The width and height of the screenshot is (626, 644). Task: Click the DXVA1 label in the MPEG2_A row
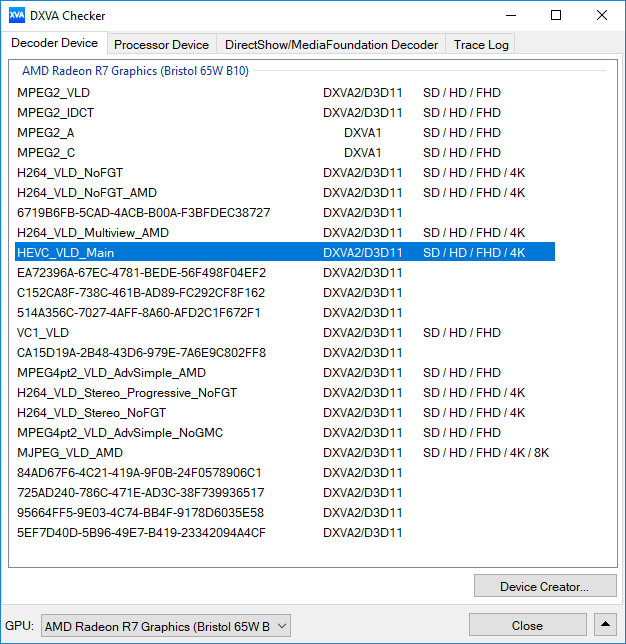(x=363, y=133)
